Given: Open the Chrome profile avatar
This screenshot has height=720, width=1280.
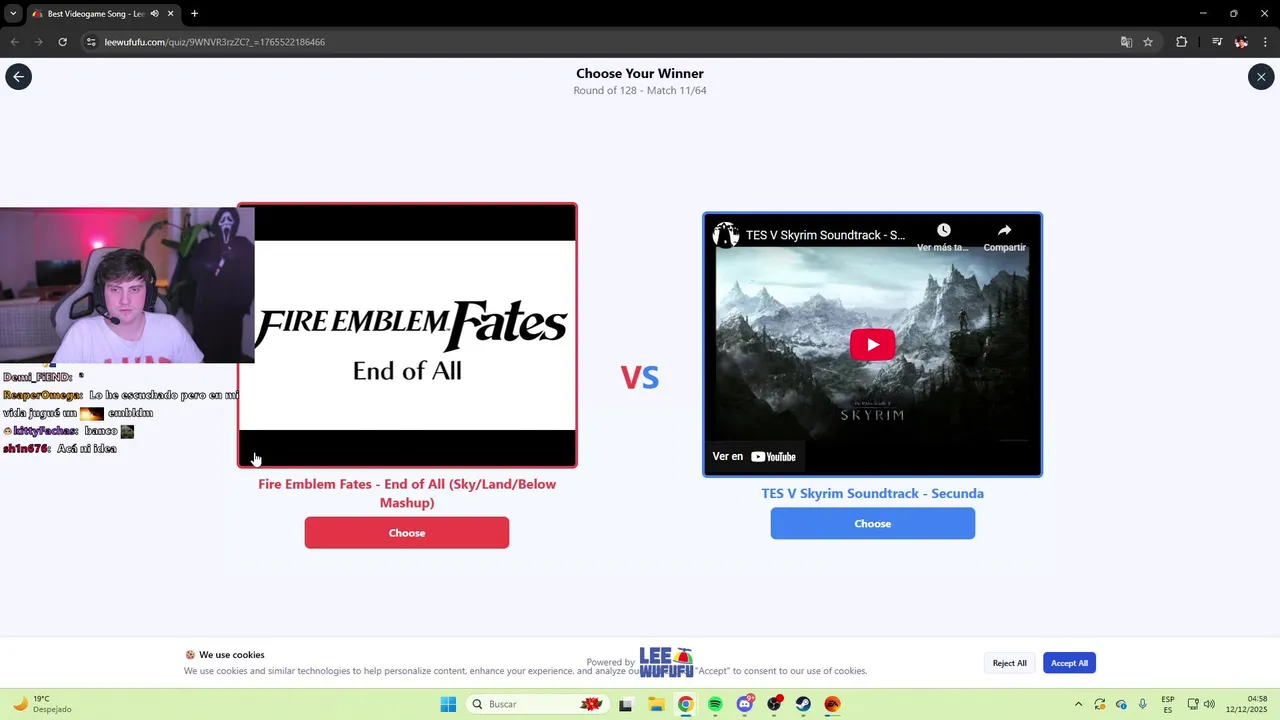Looking at the screenshot, I should click(x=1241, y=42).
